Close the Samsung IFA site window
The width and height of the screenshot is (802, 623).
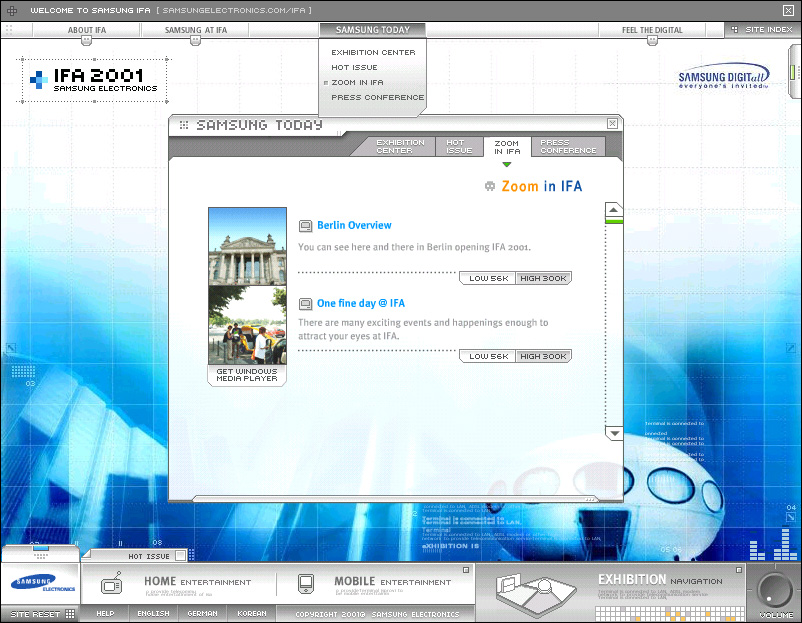[x=788, y=10]
